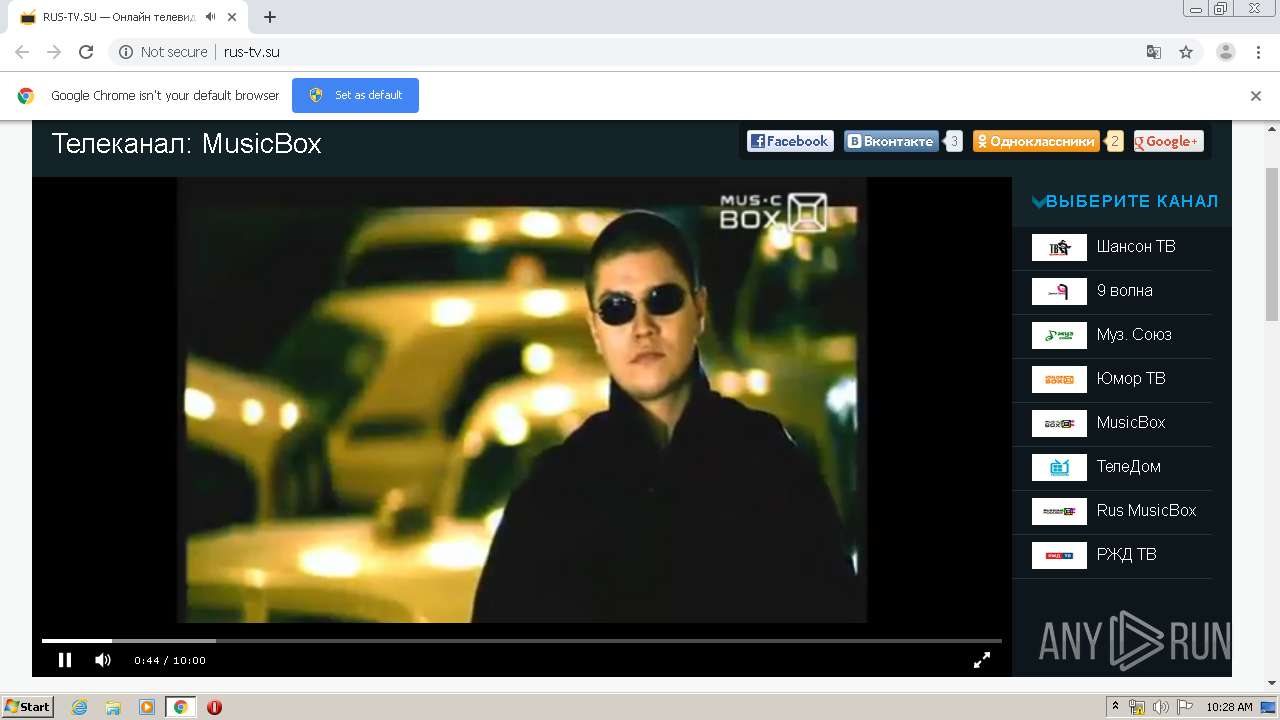View the Not secure site information
Viewport: 1280px width, 720px height.
163,52
